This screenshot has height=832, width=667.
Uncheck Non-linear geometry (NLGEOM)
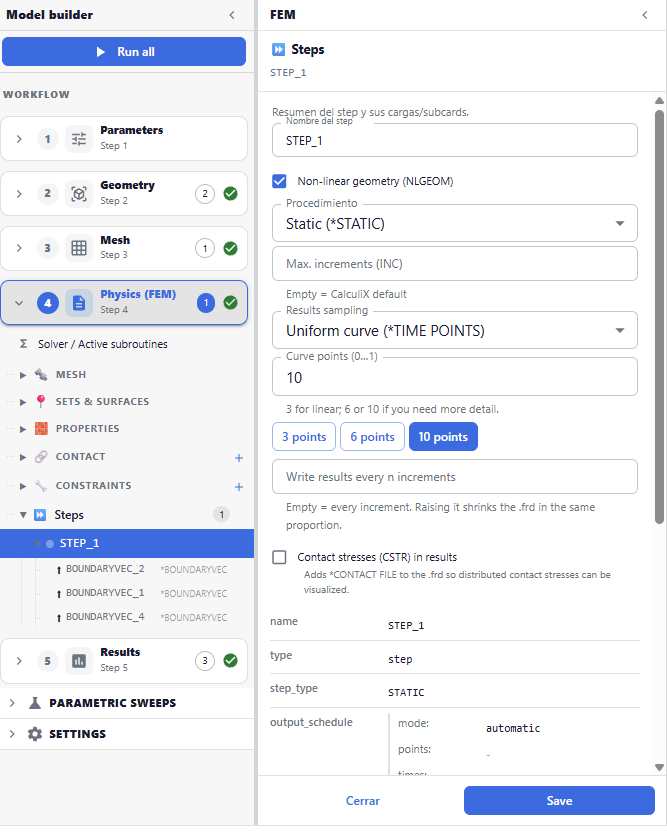(x=279, y=181)
